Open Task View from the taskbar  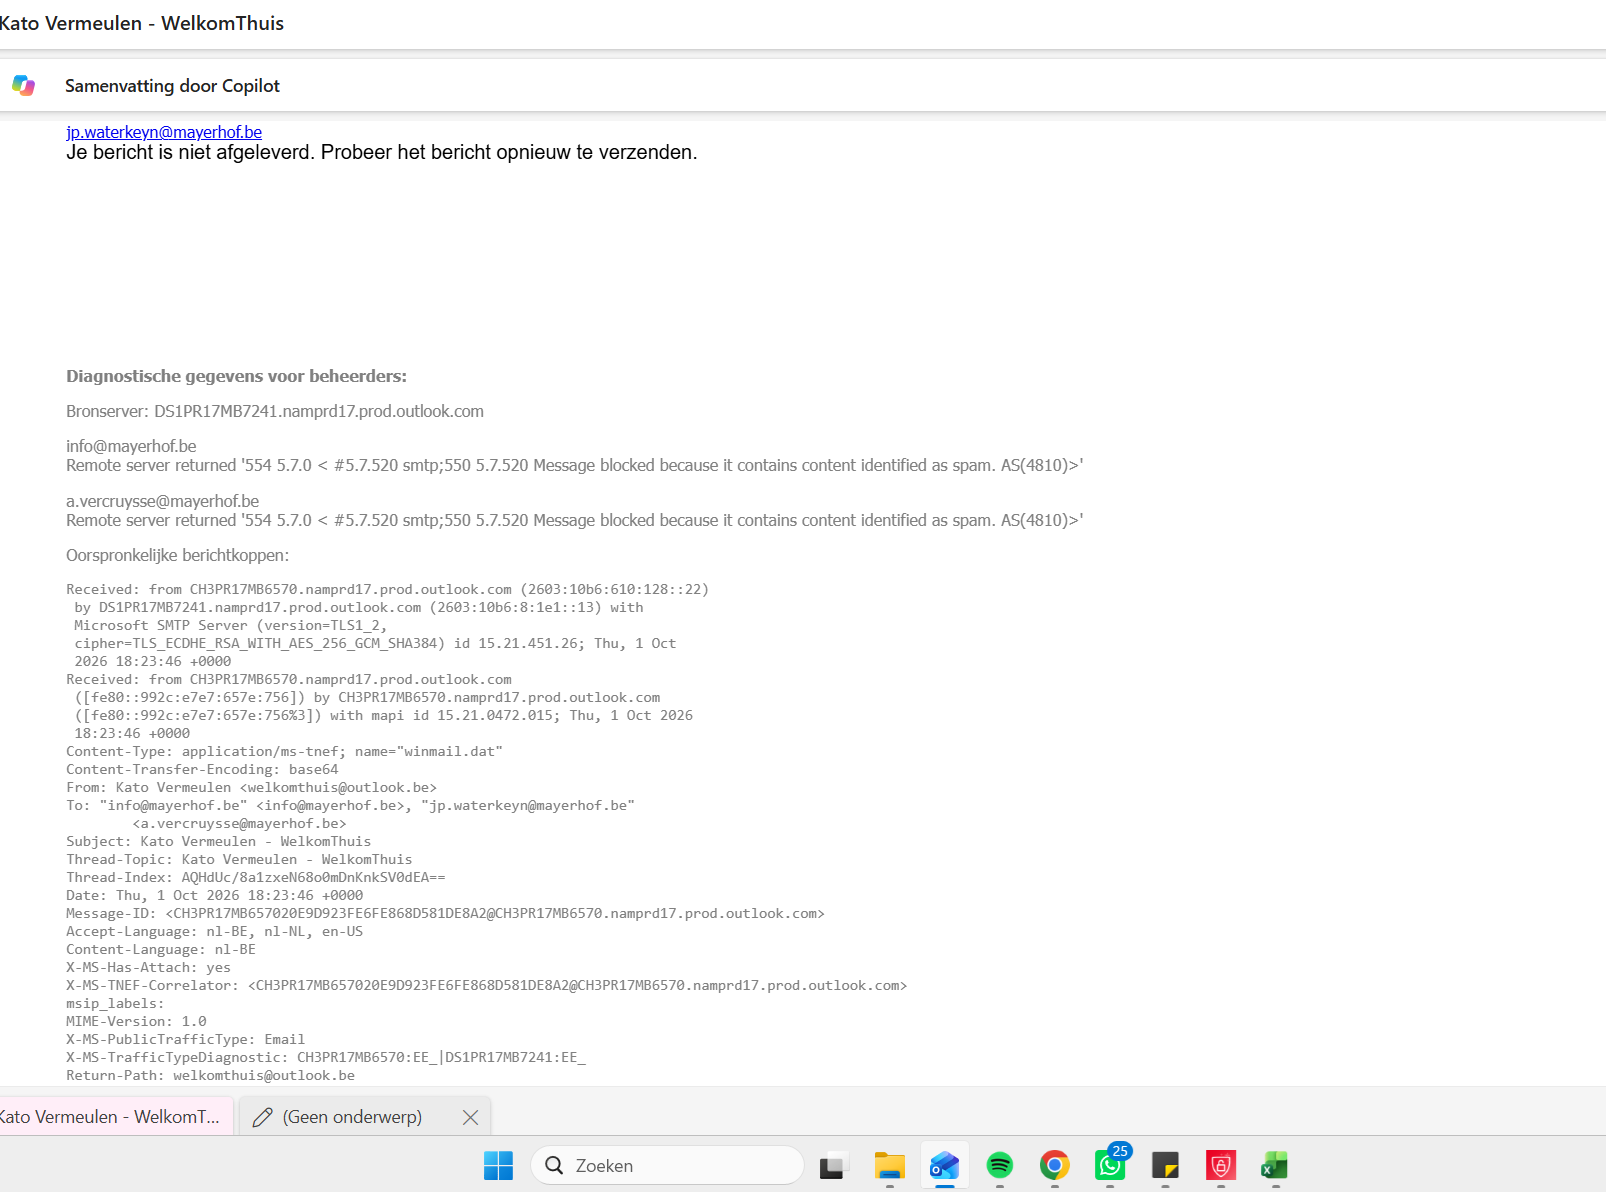[834, 1165]
